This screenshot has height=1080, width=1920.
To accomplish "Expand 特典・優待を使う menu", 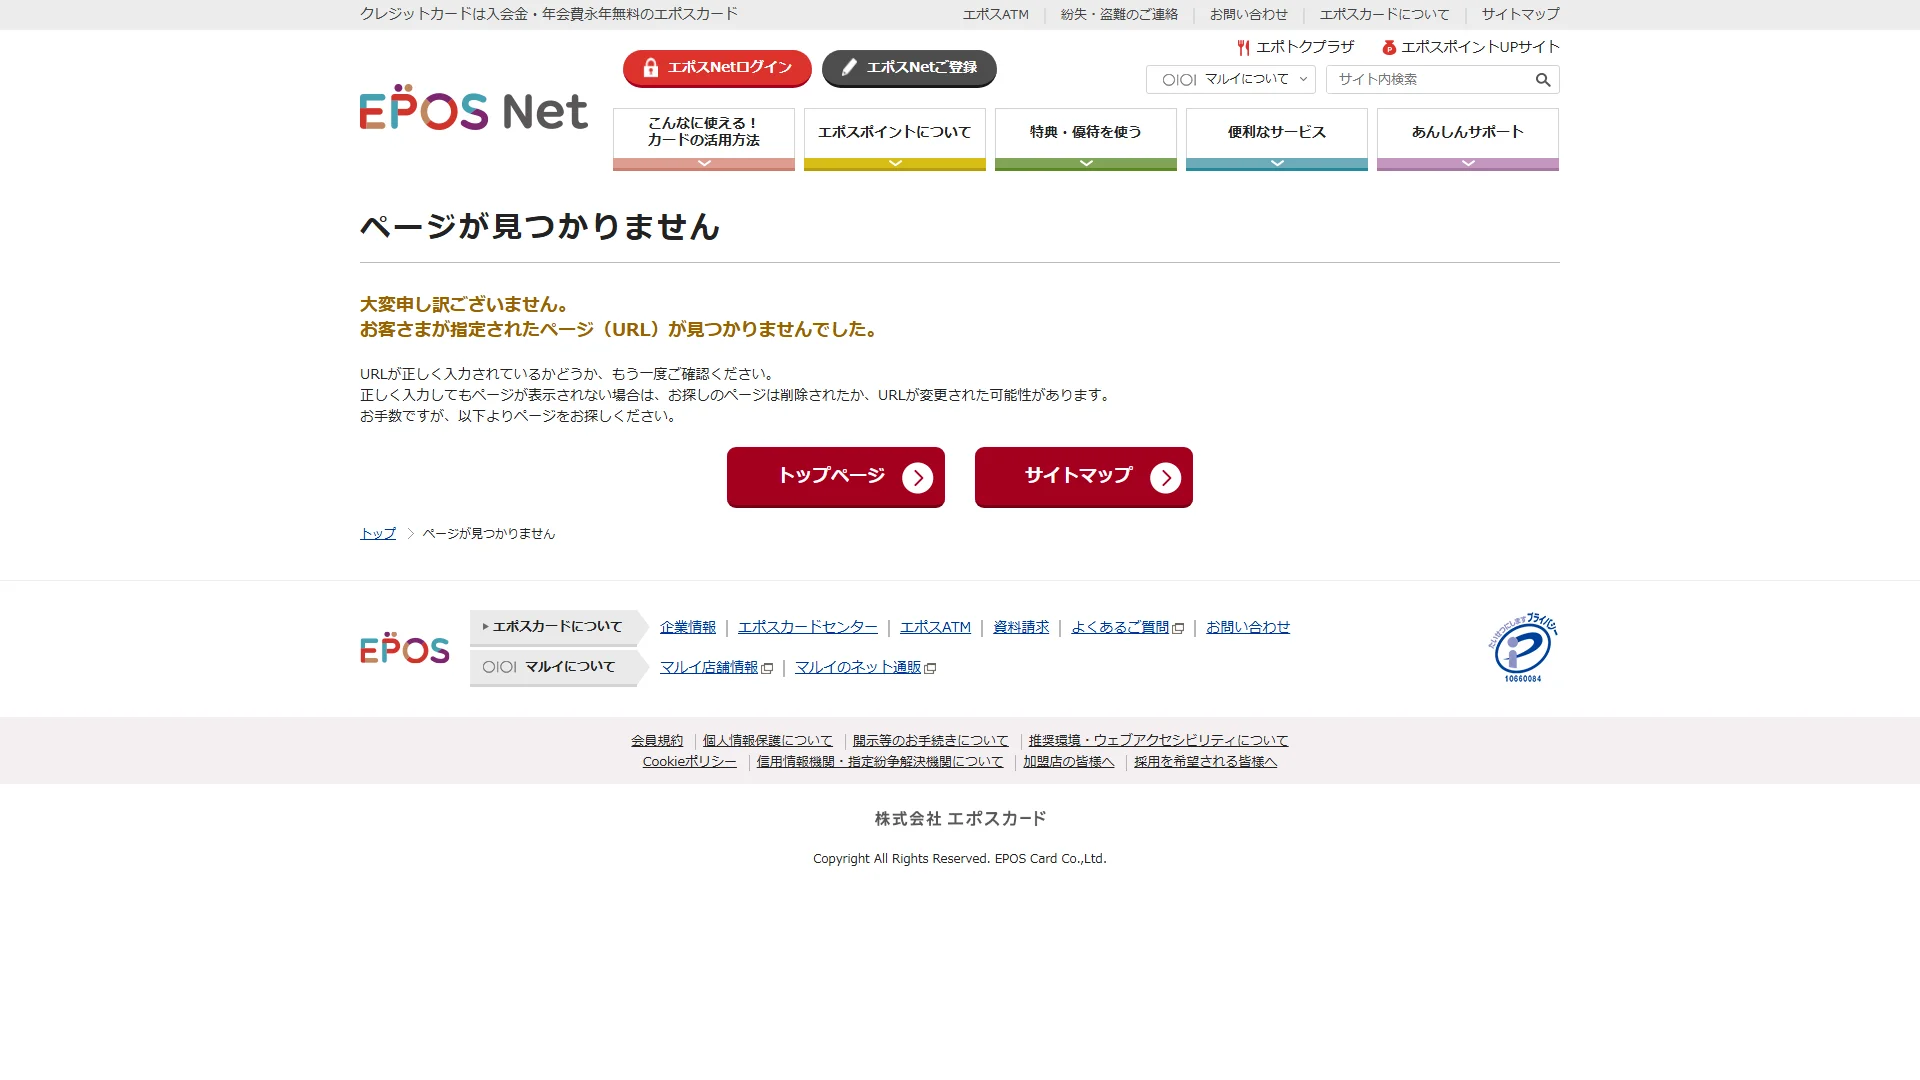I will pos(1086,139).
